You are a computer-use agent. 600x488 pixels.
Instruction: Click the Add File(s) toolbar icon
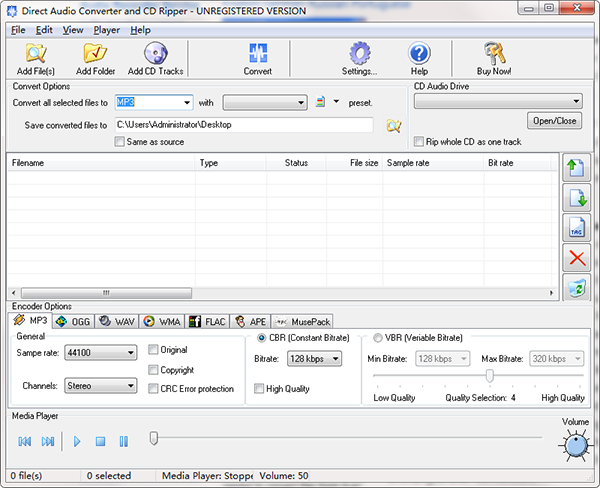click(x=36, y=53)
